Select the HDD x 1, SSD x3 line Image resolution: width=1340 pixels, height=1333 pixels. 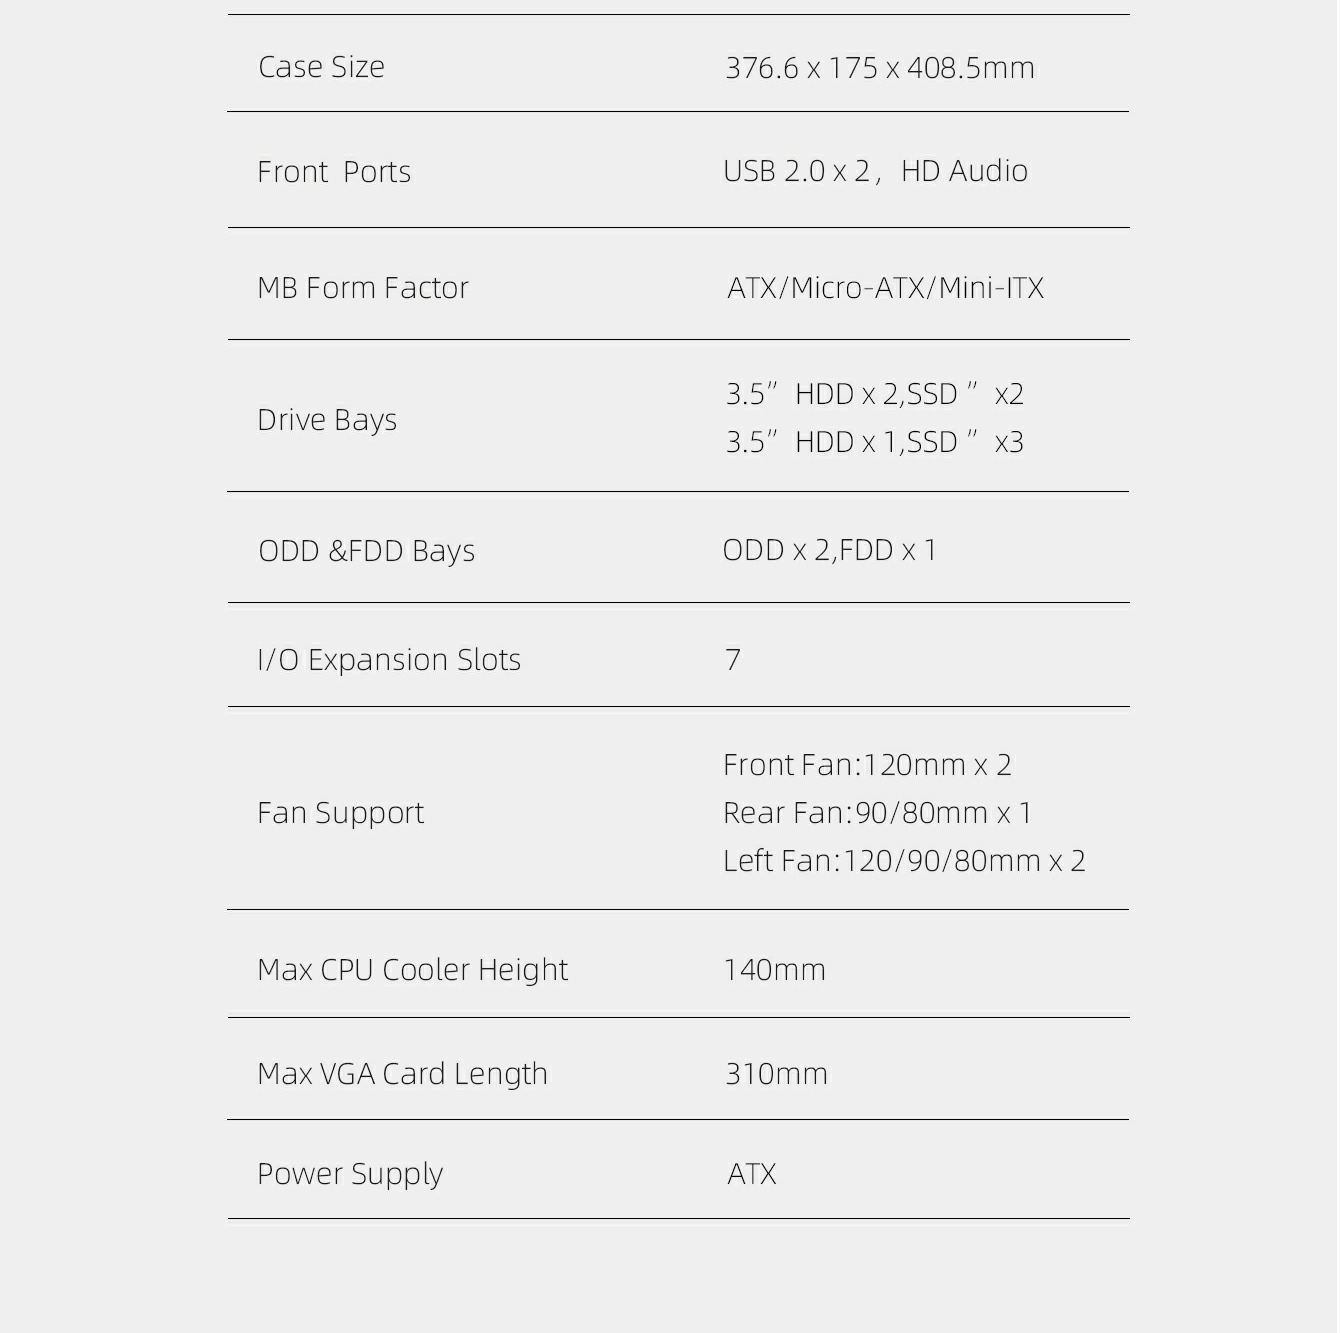[x=875, y=442]
